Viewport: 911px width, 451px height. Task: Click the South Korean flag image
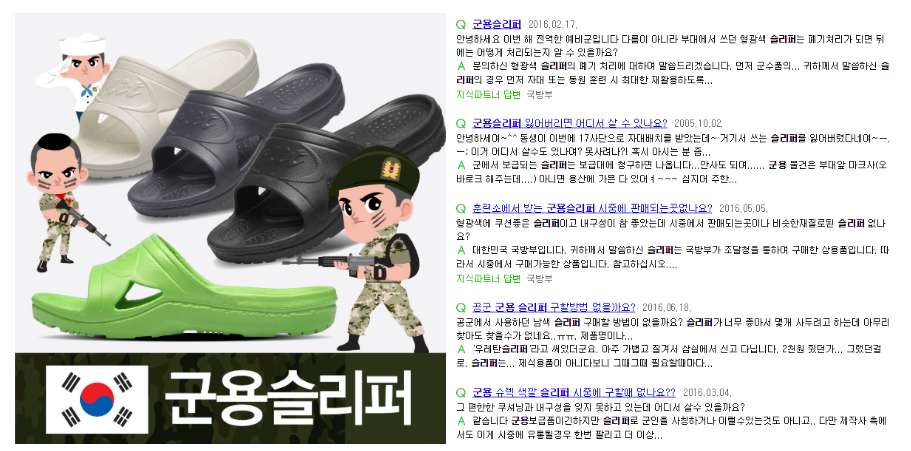tap(97, 399)
